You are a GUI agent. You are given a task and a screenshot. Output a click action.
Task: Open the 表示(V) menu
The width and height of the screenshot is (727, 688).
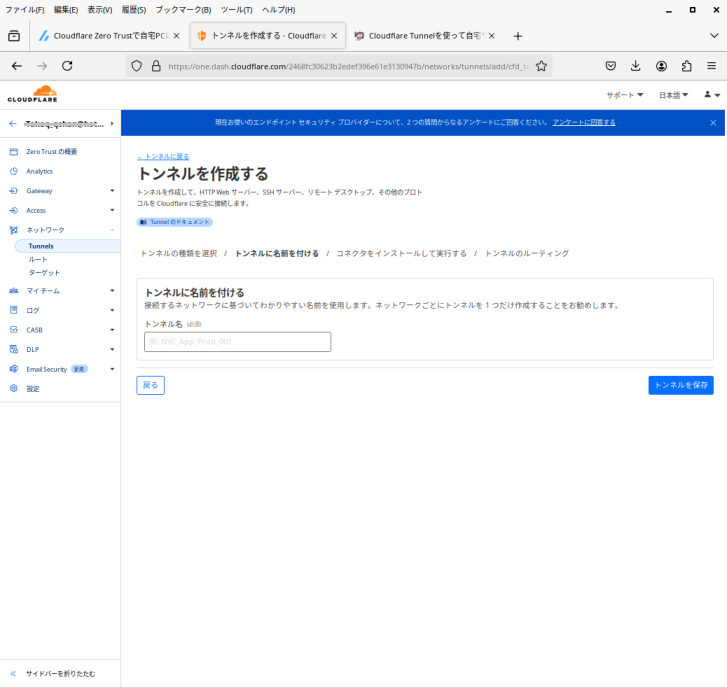click(100, 10)
